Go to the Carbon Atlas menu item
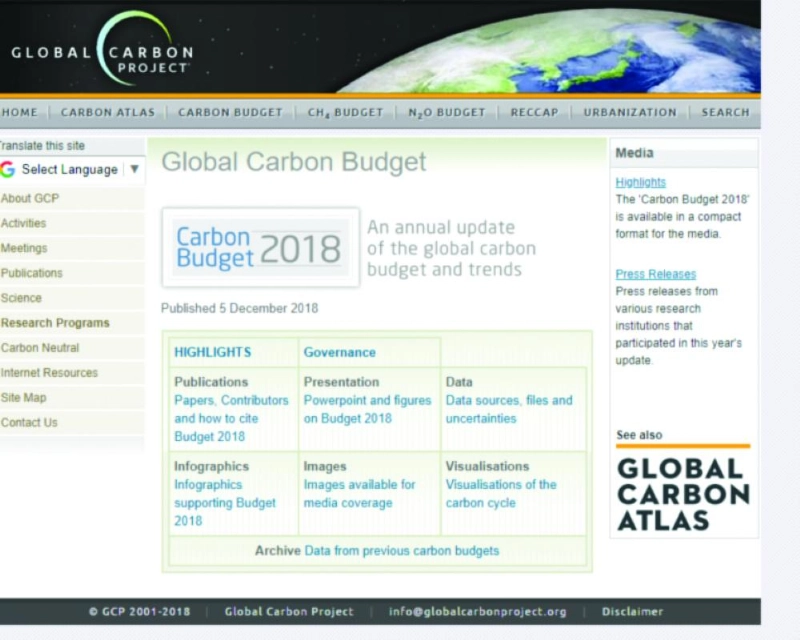Screen dimensions: 800x640 [x=108, y=112]
